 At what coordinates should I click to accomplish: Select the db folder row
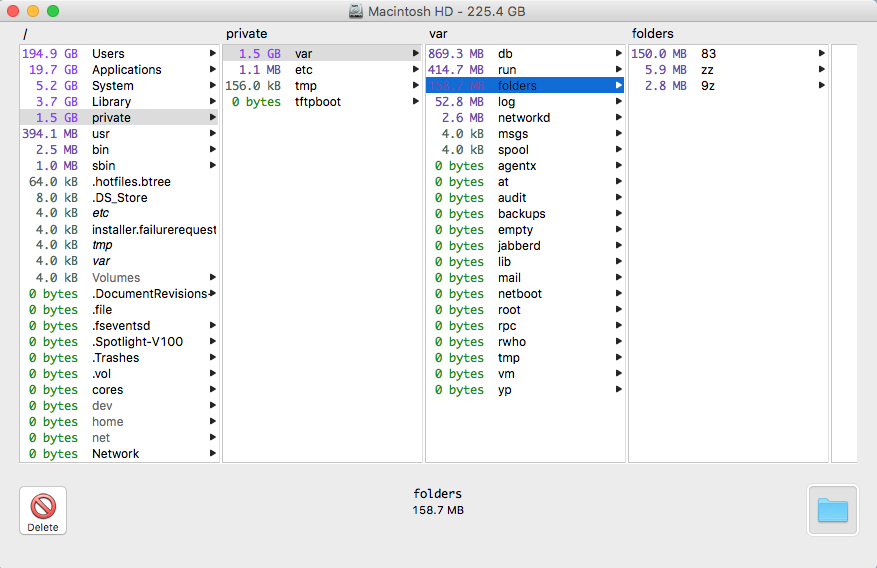click(x=525, y=54)
